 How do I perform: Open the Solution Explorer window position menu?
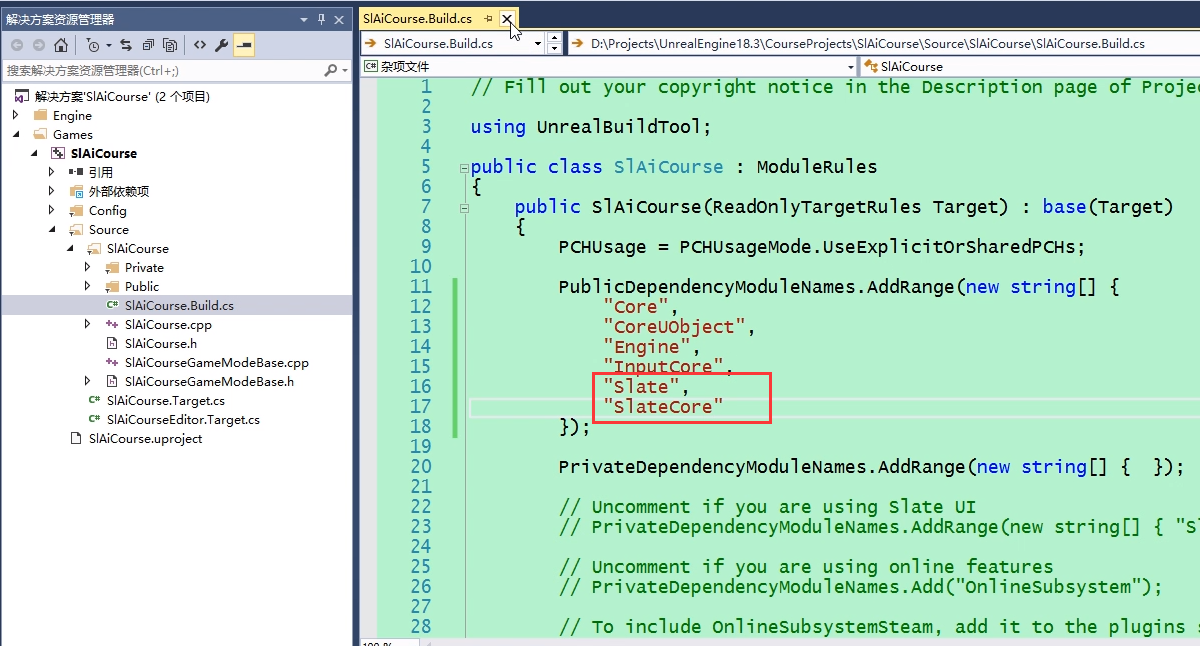coord(304,19)
